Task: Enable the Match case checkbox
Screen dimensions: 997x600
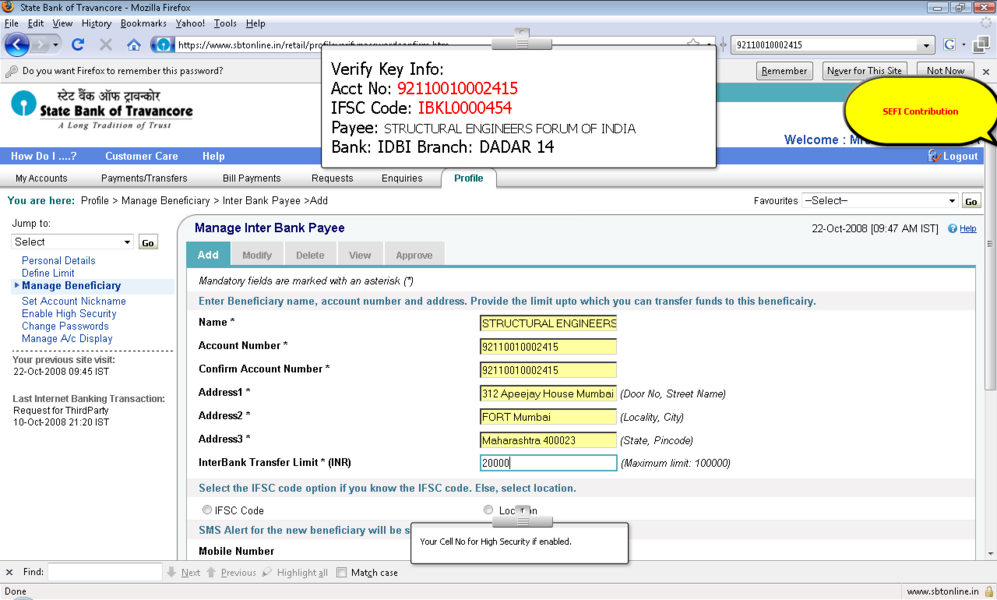Action: pos(342,573)
